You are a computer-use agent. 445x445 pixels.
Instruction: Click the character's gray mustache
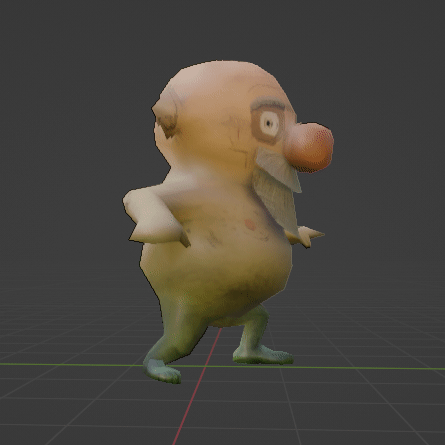[x=279, y=170]
